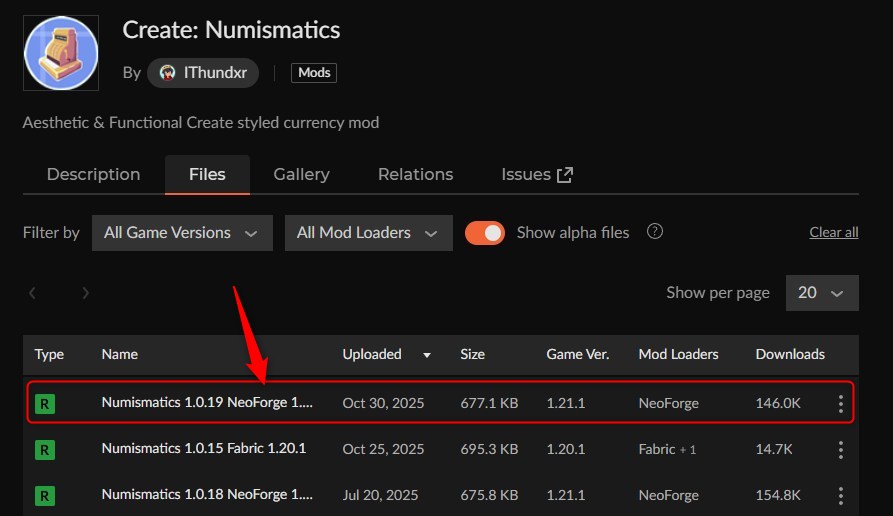Click the external link icon beside Issues
The image size is (893, 516).
pos(564,175)
